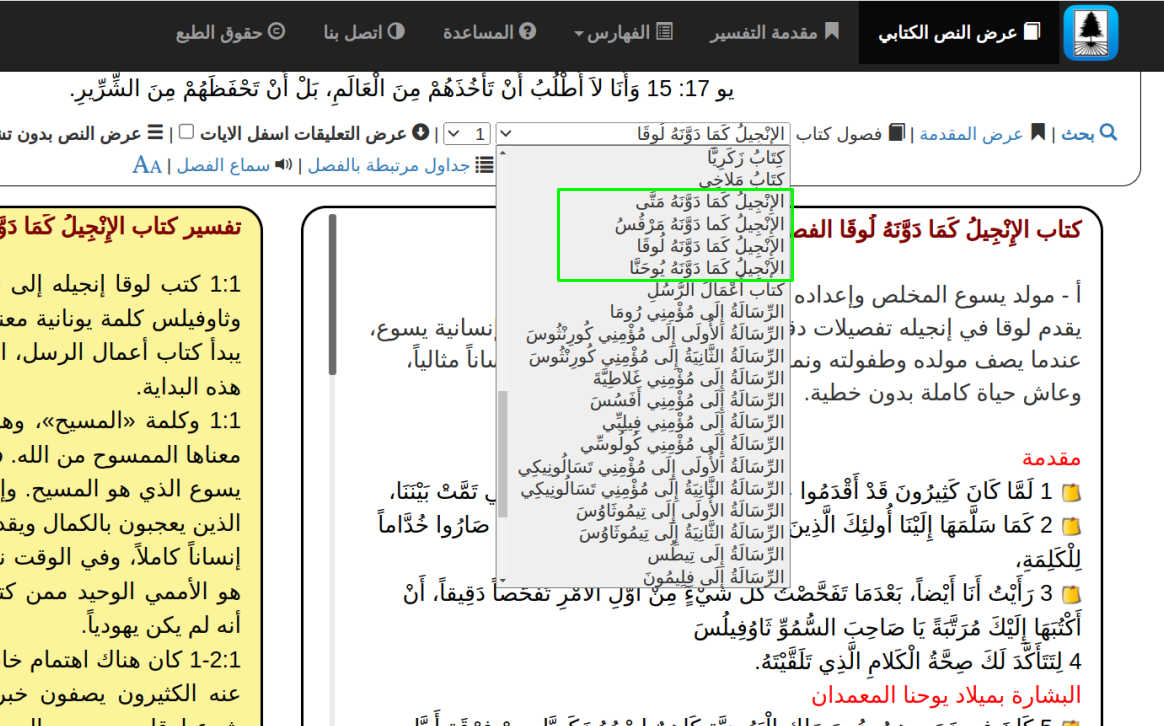Open اتصل بنا contact page
The image size is (1164, 726).
[x=364, y=33]
